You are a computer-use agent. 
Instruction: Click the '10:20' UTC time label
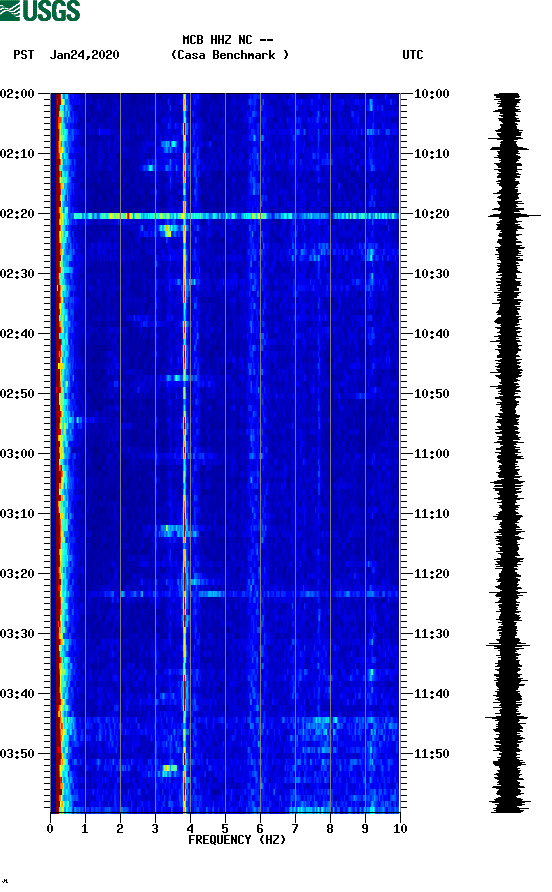tap(431, 213)
